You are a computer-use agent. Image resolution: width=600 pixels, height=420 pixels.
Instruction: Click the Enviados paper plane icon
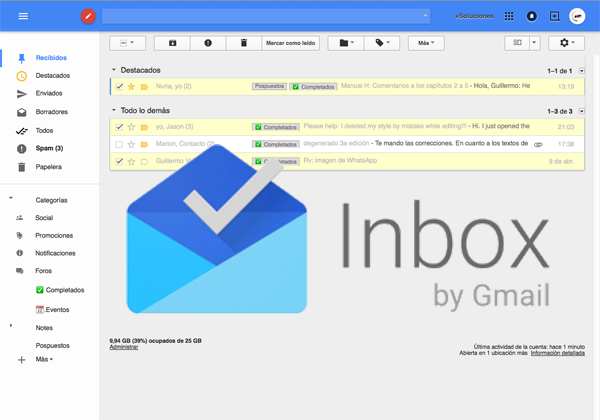[22, 94]
